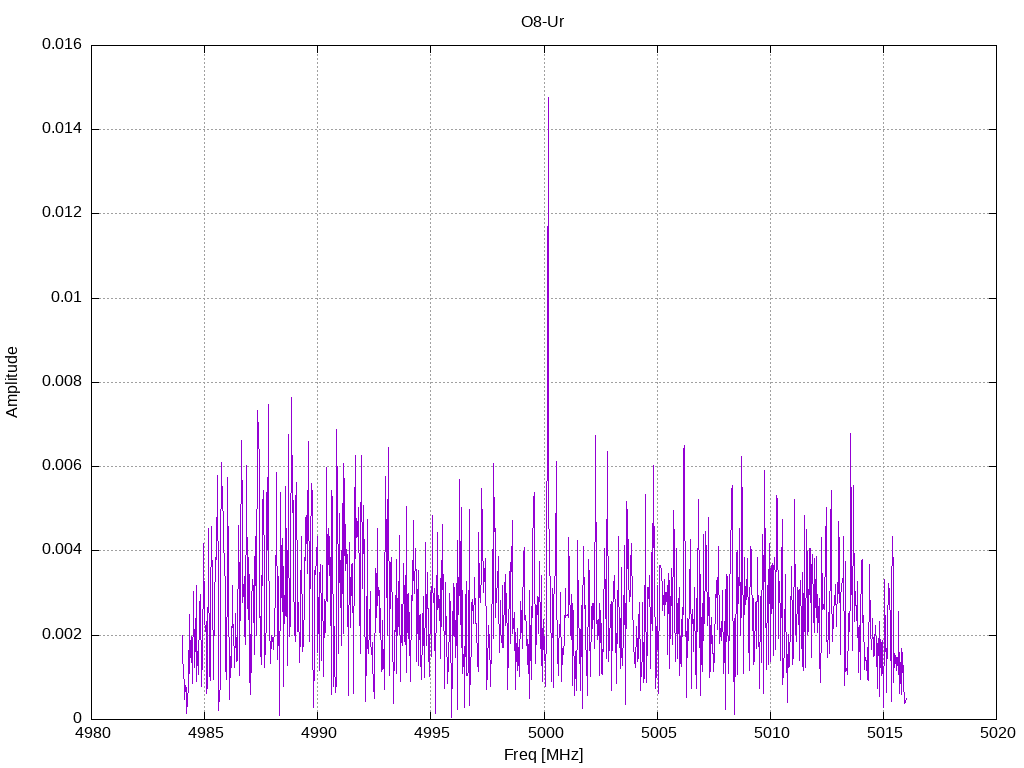Click the Amplitude y-axis label
The width and height of the screenshot is (1024, 768).
coord(12,382)
